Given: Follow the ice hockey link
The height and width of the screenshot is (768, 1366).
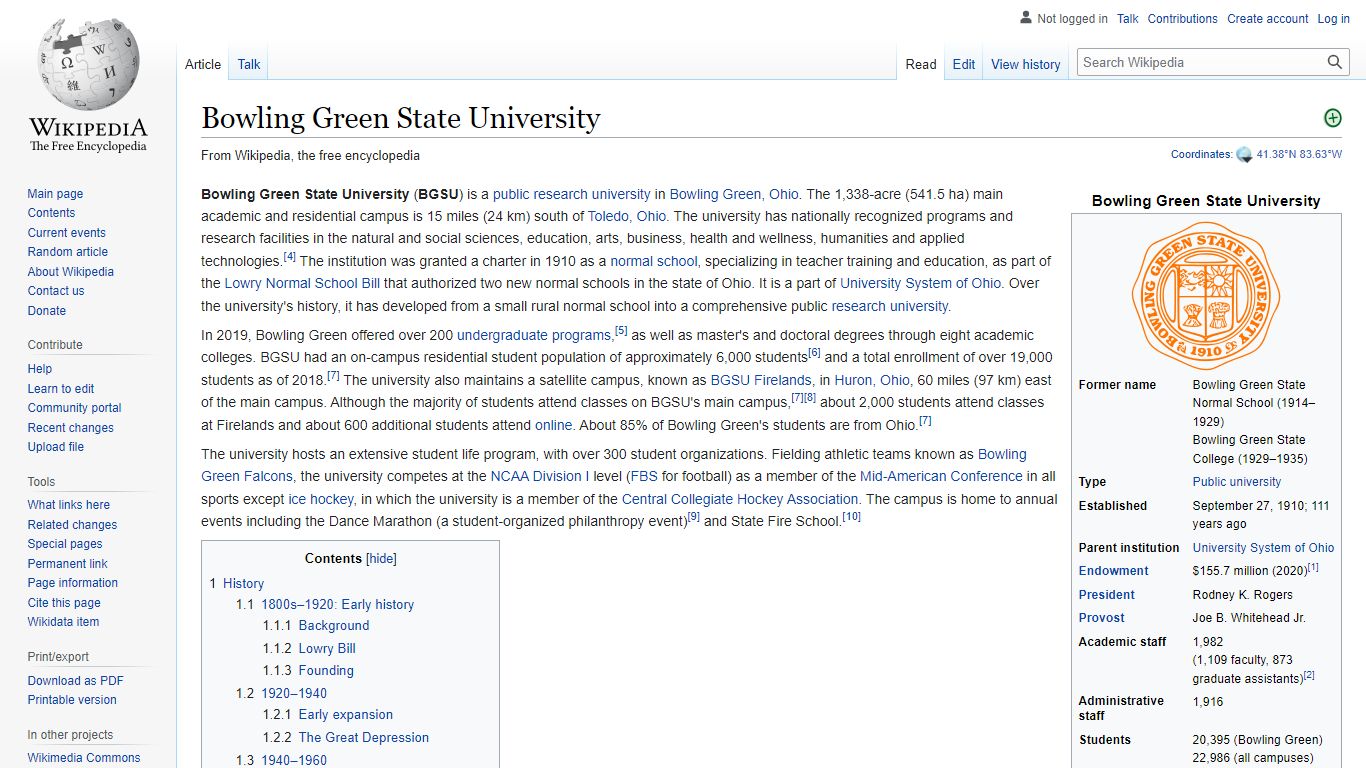Looking at the screenshot, I should coord(321,499).
